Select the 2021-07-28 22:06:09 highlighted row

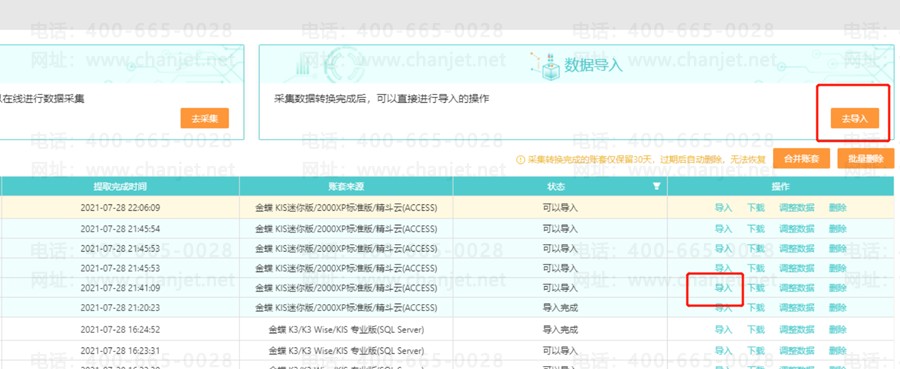[447, 208]
